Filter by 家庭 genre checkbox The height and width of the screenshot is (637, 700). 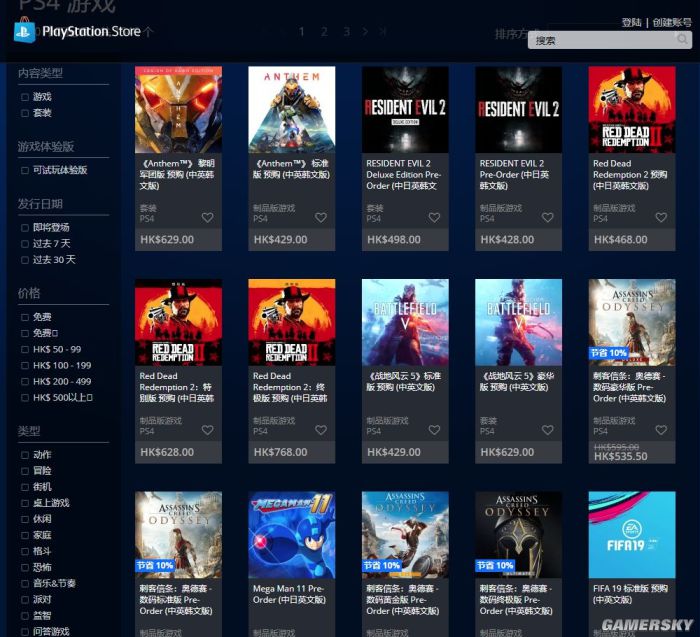point(25,535)
